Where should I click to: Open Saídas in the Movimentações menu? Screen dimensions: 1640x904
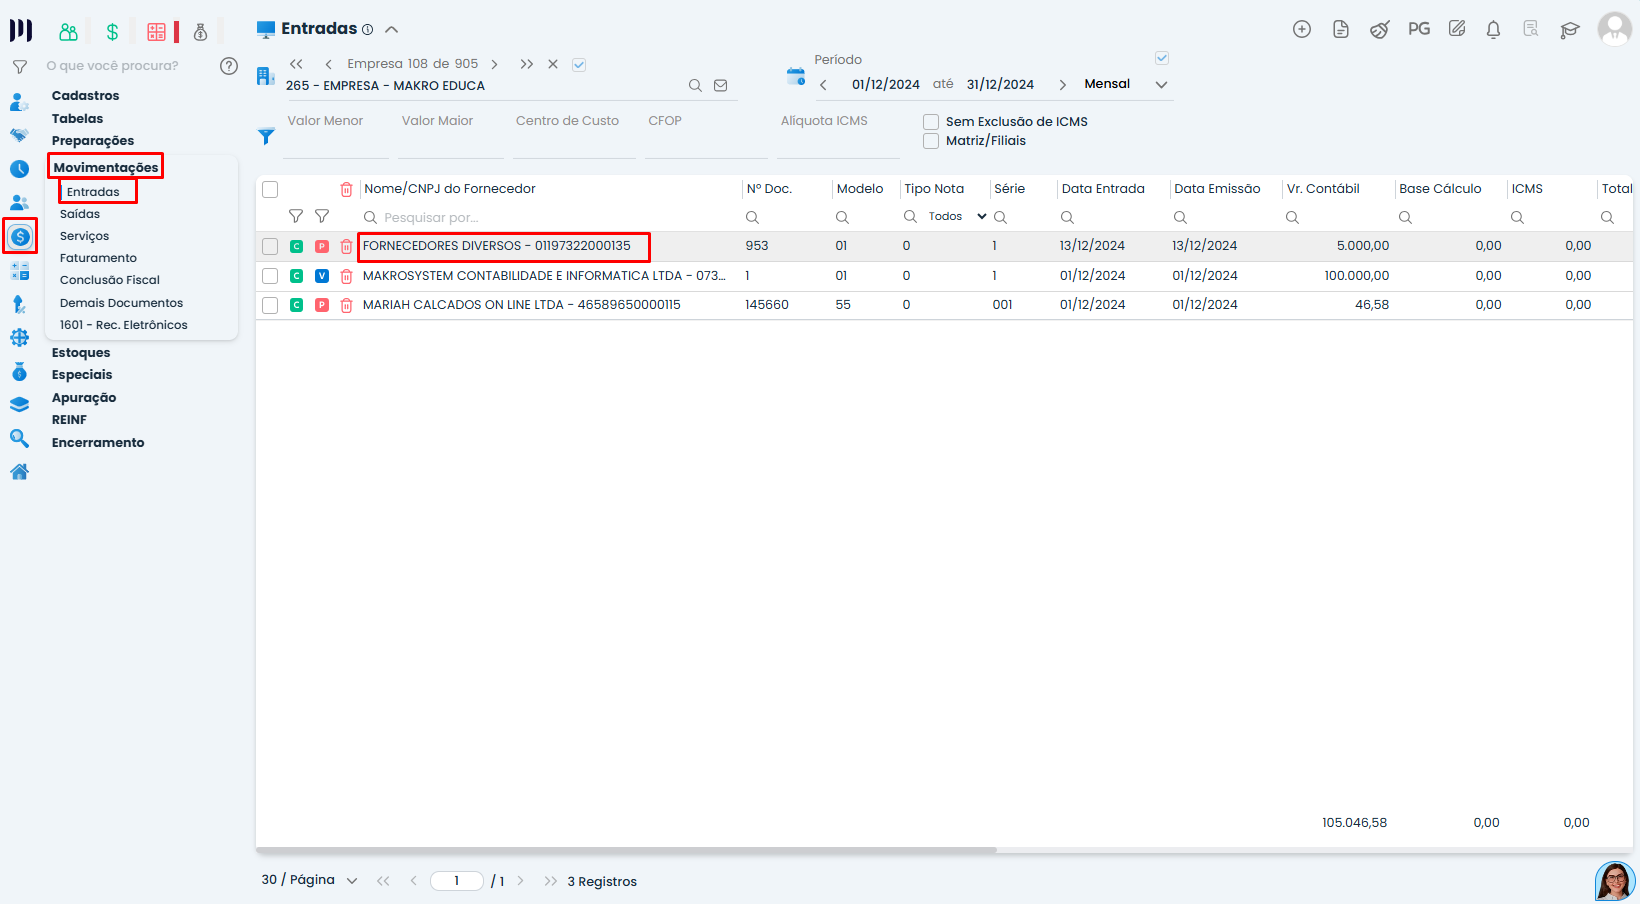80,214
